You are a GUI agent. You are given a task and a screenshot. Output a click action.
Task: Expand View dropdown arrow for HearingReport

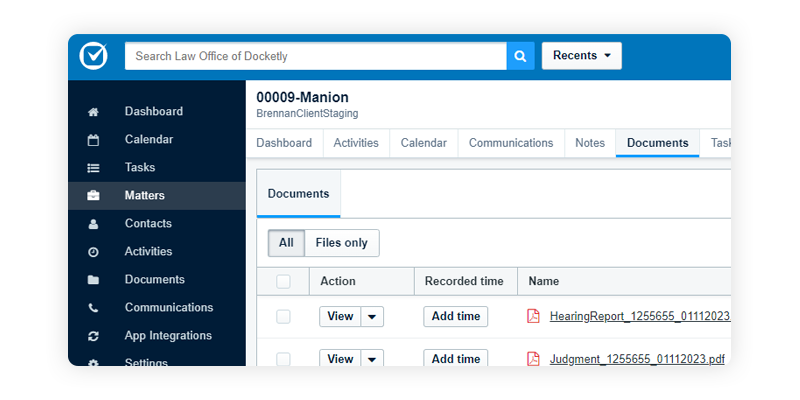click(372, 317)
